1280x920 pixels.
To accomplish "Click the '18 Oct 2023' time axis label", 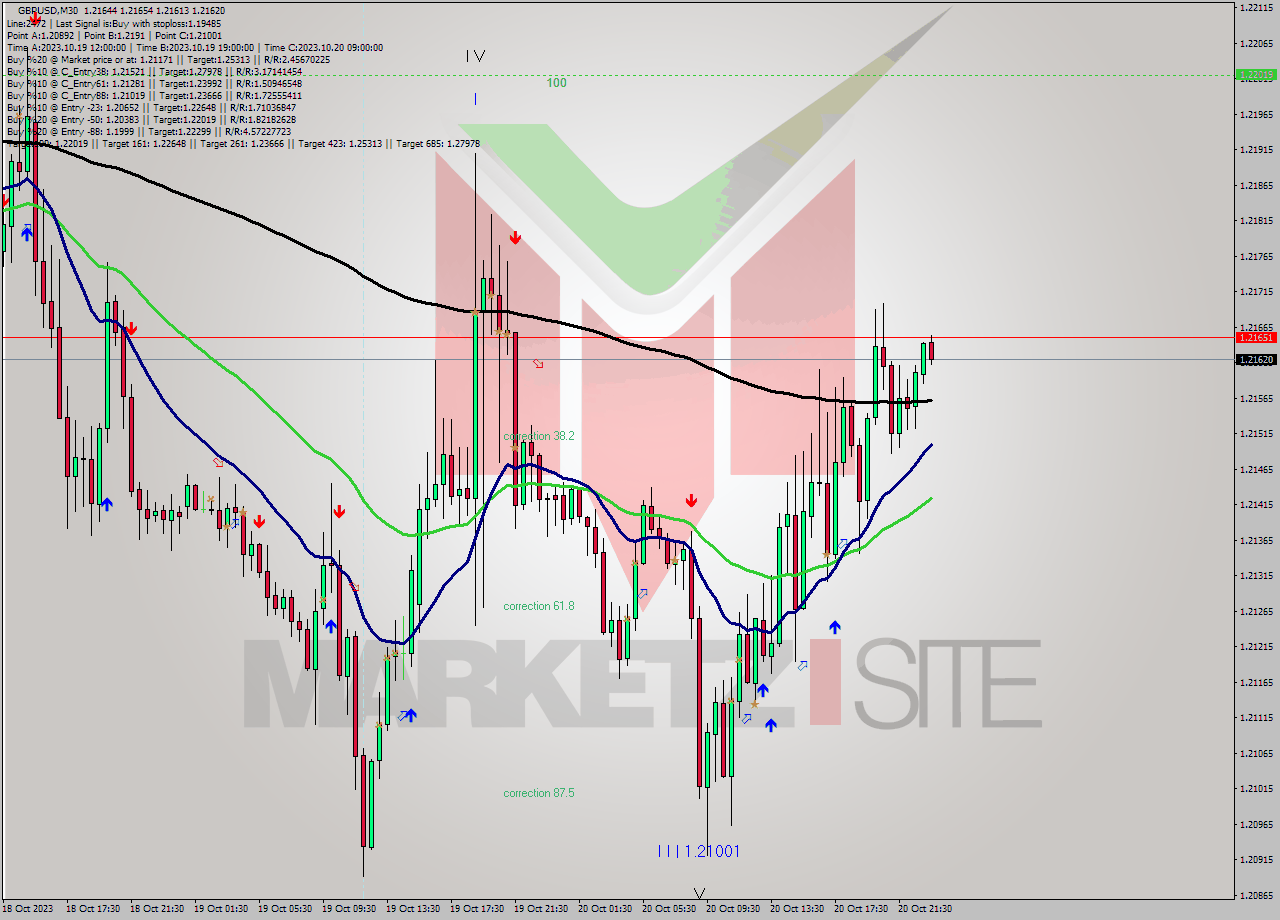I will point(28,909).
